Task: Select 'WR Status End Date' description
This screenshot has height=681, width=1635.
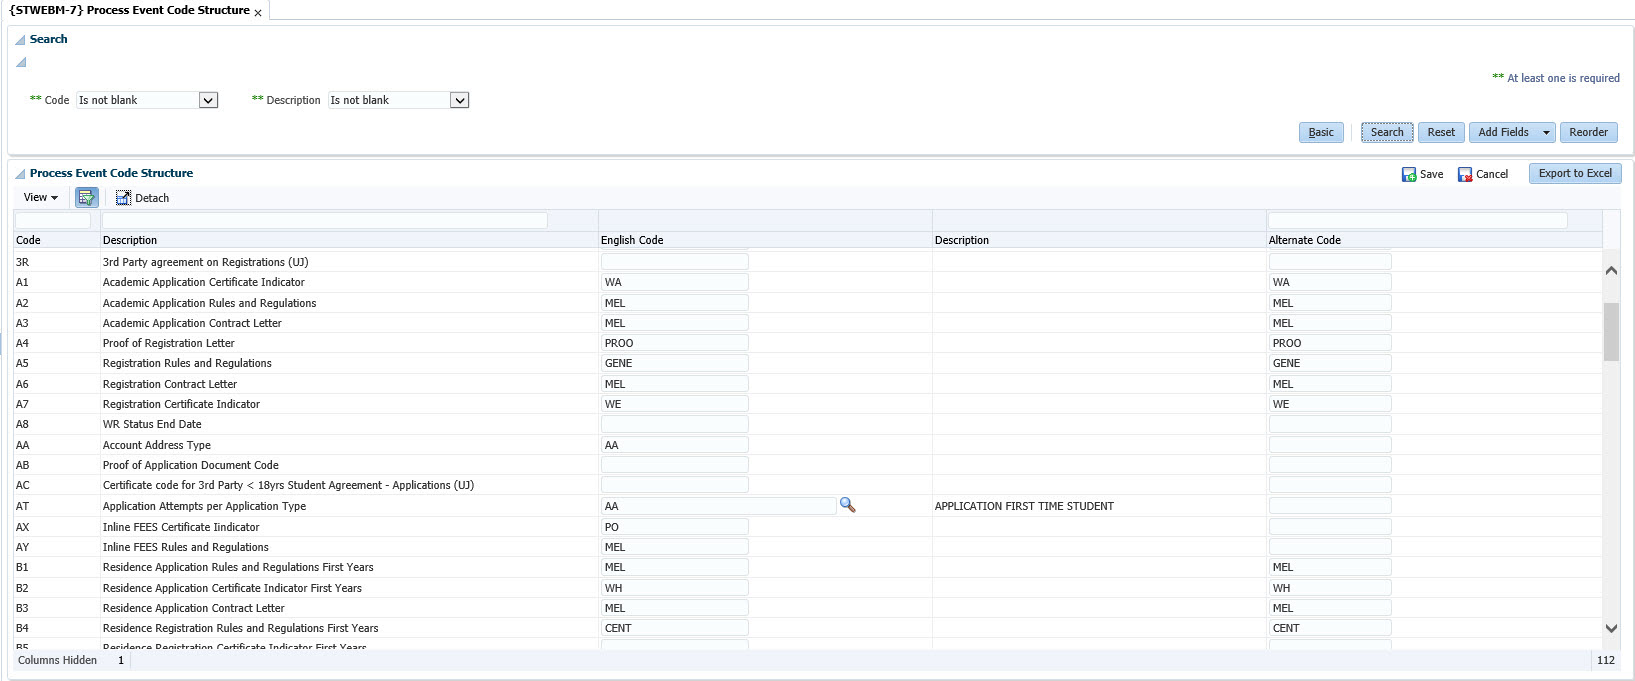Action: tap(152, 424)
